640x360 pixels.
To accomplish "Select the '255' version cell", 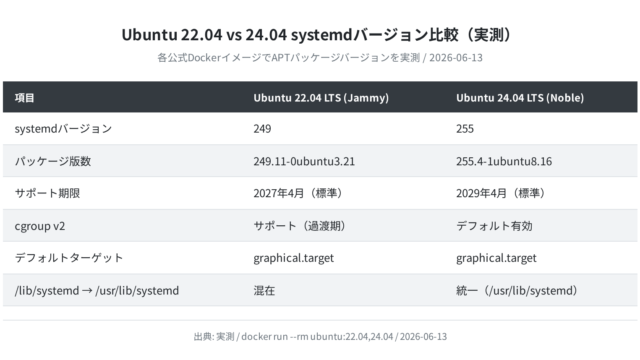I will pos(465,129).
